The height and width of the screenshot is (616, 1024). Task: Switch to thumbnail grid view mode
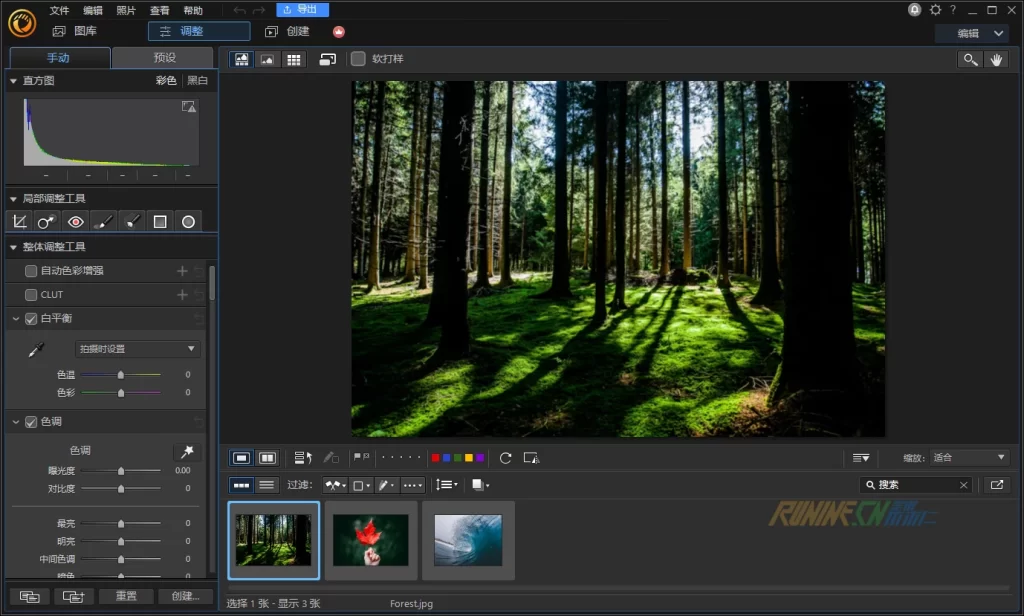[x=293, y=59]
